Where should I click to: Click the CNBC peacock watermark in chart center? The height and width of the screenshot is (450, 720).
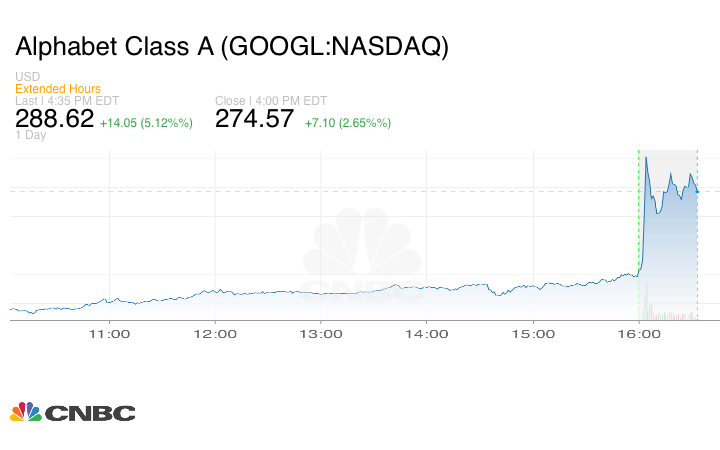coord(362,257)
